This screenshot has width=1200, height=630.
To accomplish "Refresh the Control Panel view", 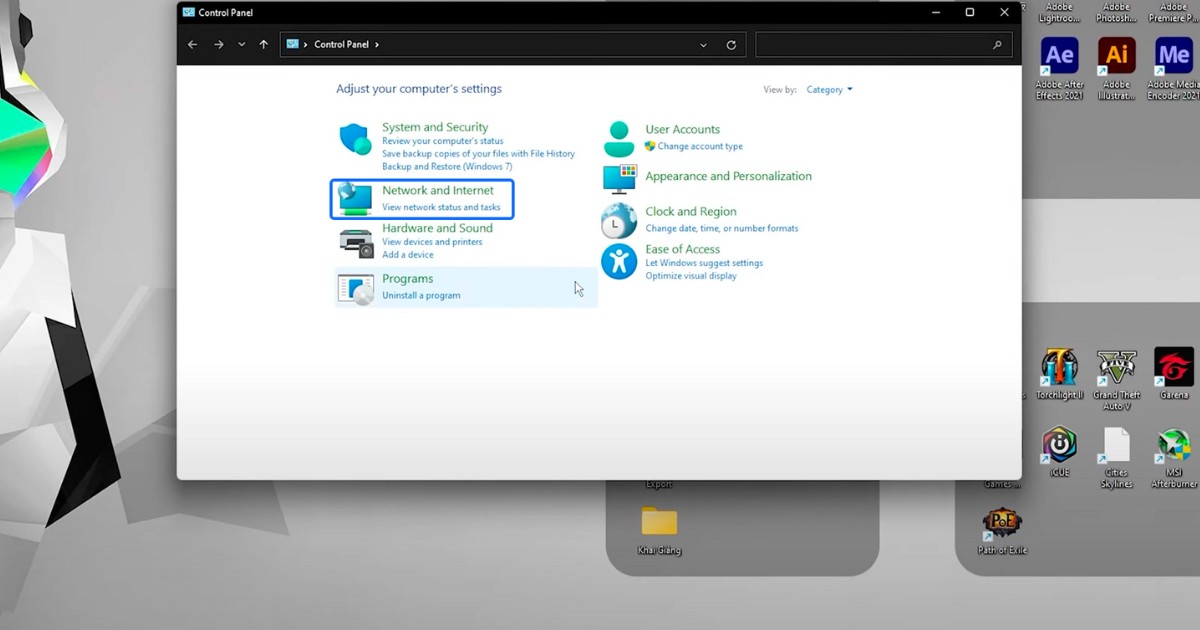I will (731, 45).
